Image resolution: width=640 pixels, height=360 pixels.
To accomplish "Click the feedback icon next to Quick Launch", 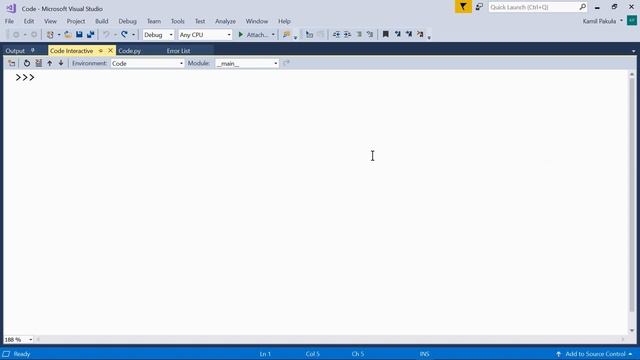I will 479,7.
